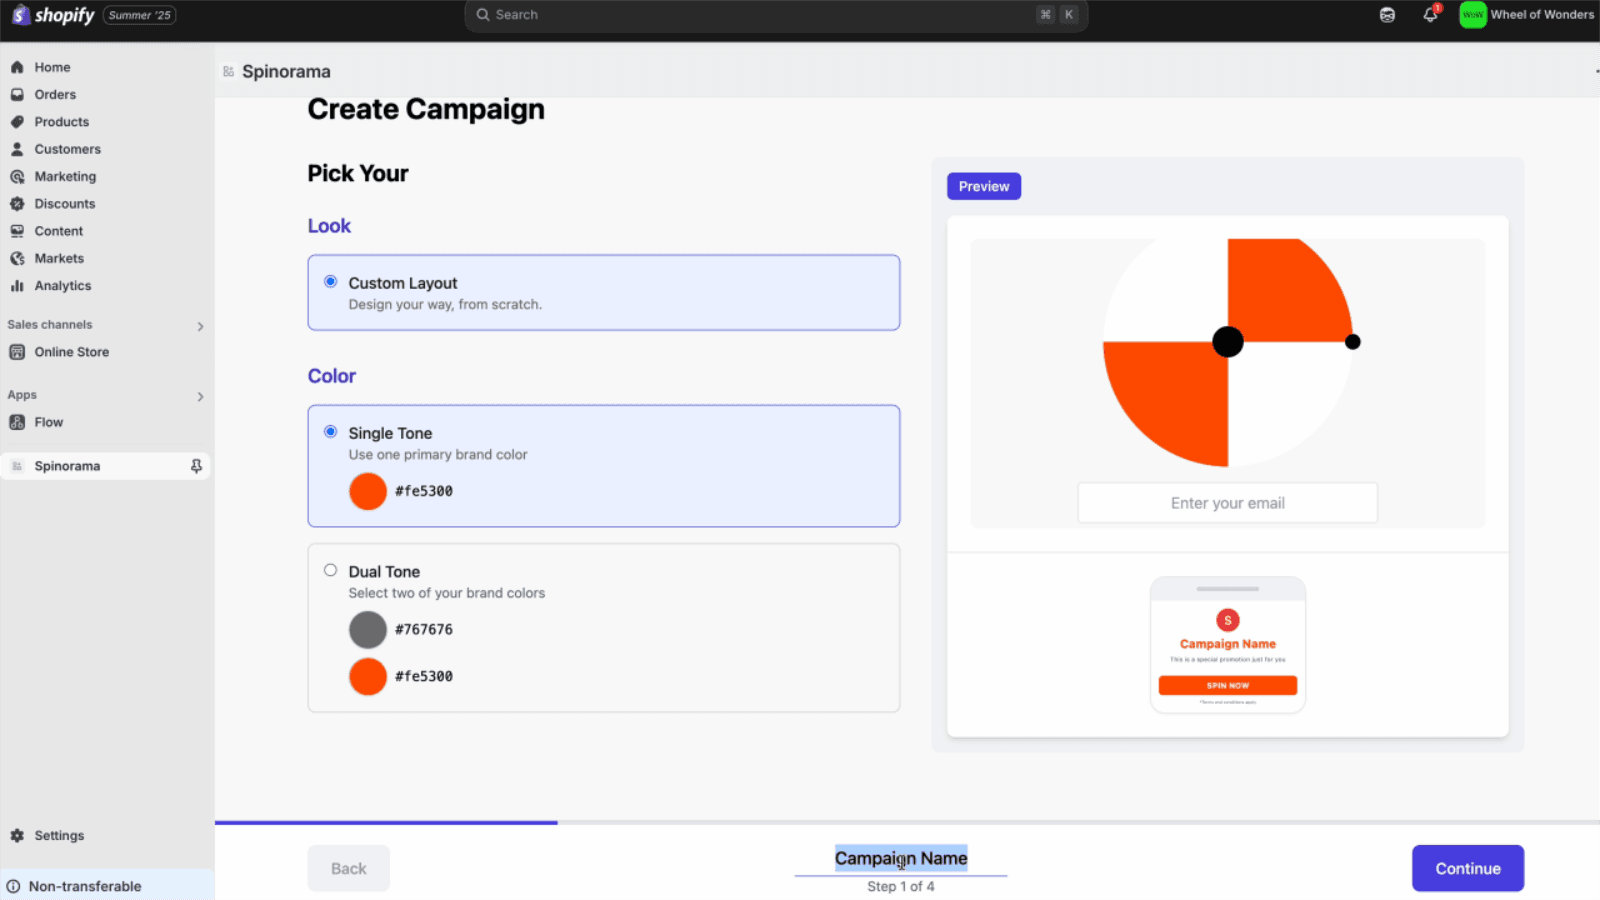1600x900 pixels.
Task: Expand the Apps section chevron
Action: (200, 396)
